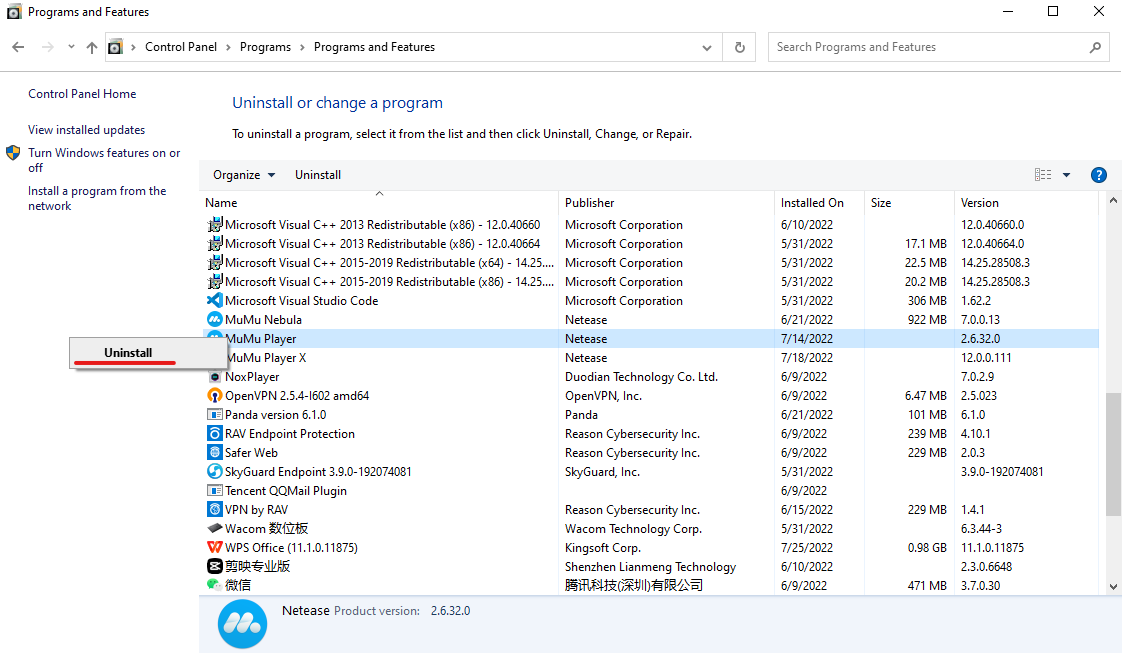
Task: Click the NoxPlayer icon
Action: click(x=214, y=377)
